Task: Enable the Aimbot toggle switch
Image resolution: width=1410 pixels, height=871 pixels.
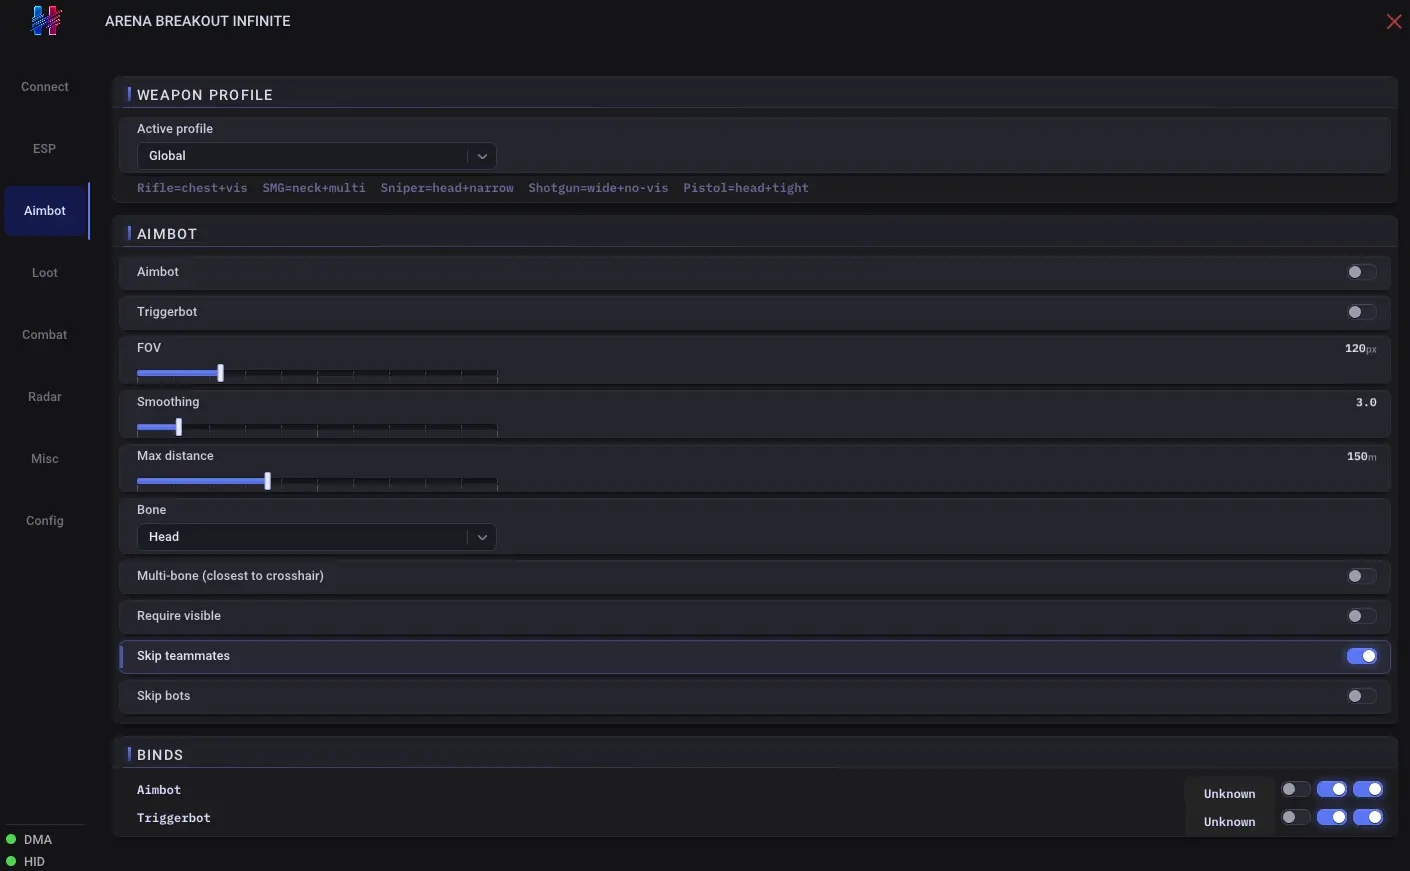Action: pyautogui.click(x=1361, y=272)
